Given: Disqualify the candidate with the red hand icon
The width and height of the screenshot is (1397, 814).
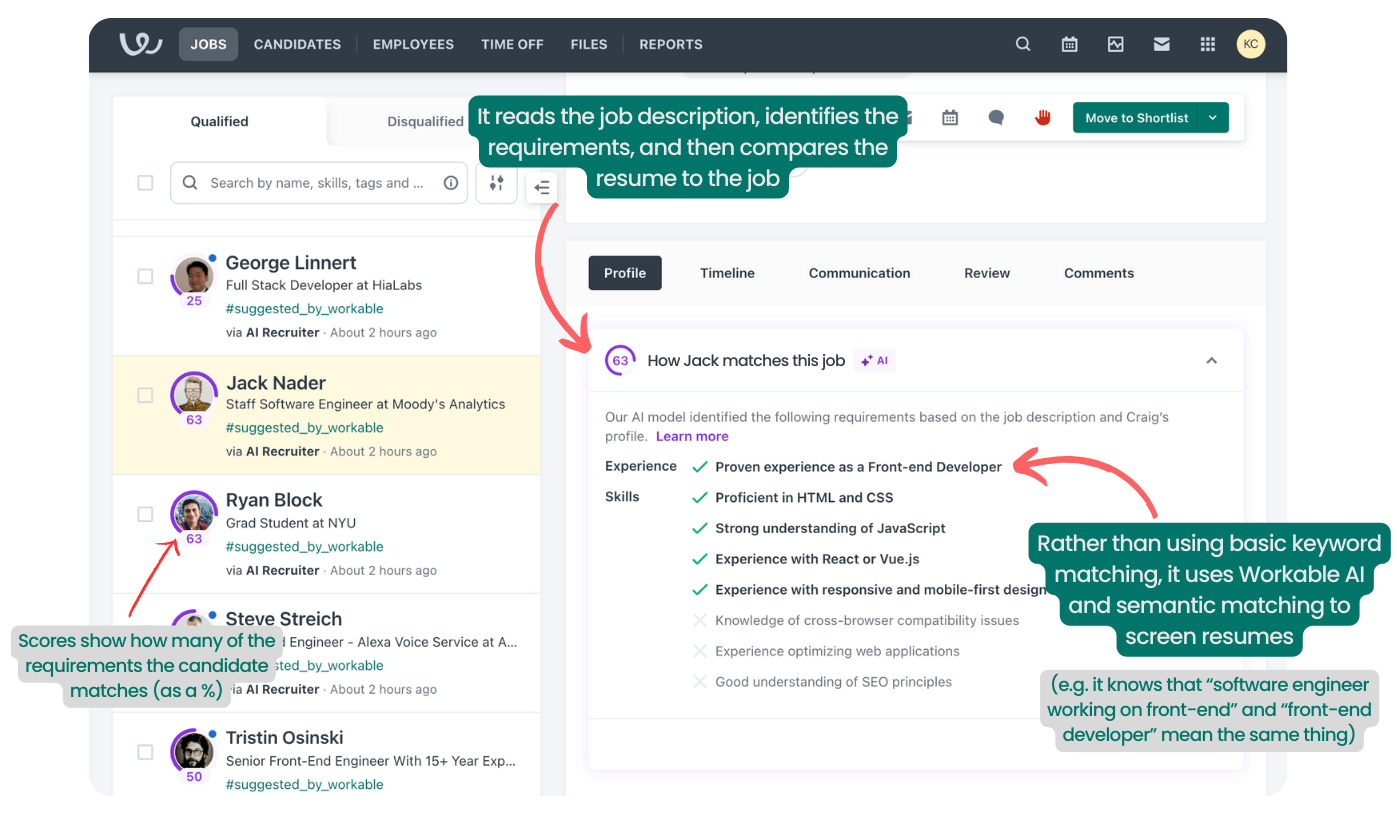Looking at the screenshot, I should coord(1043,117).
